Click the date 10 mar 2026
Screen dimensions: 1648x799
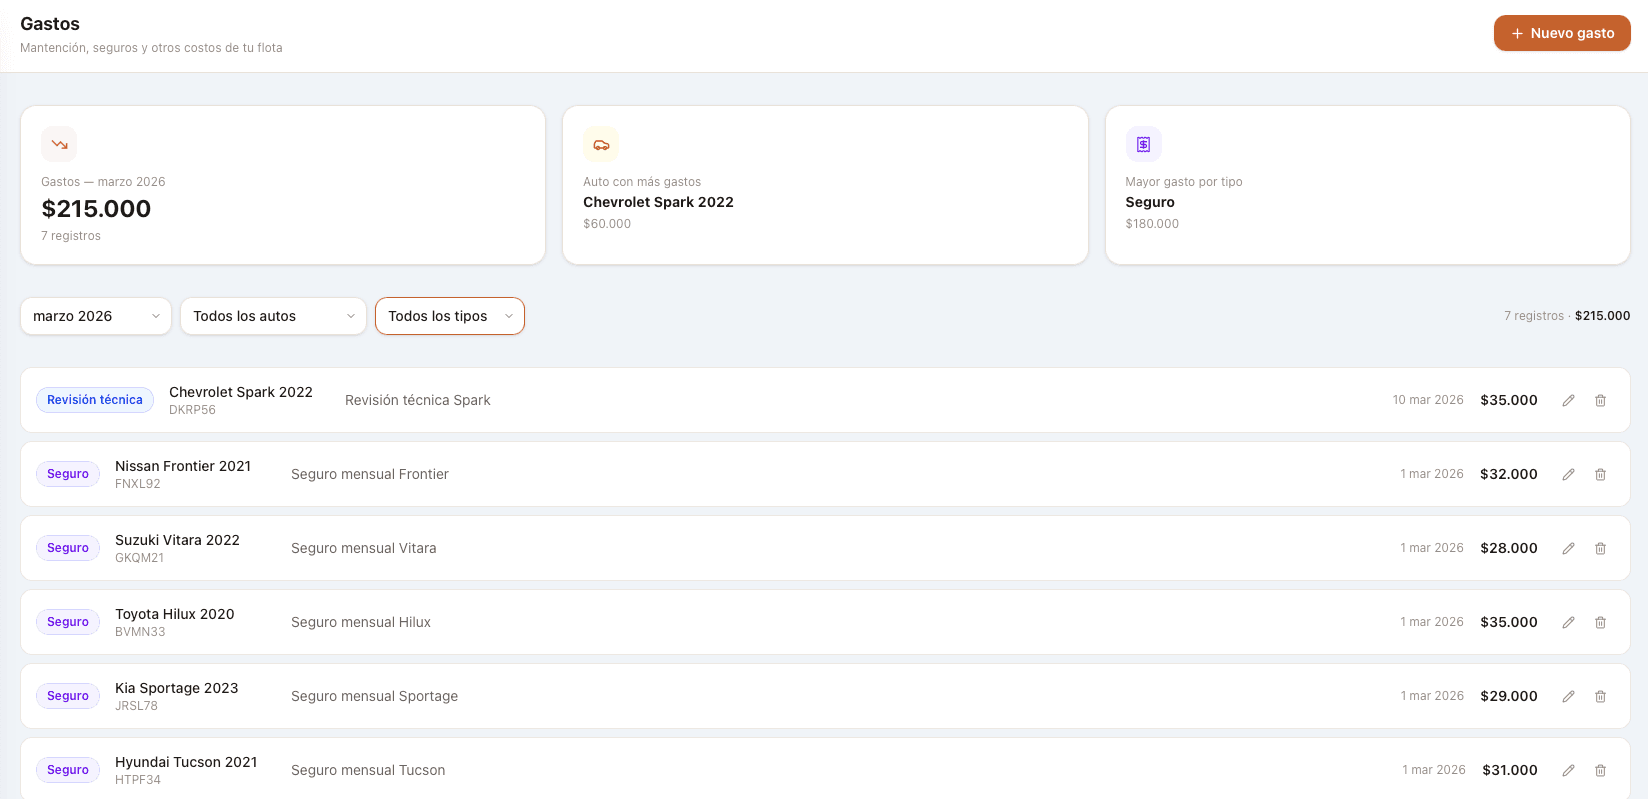pyautogui.click(x=1428, y=400)
